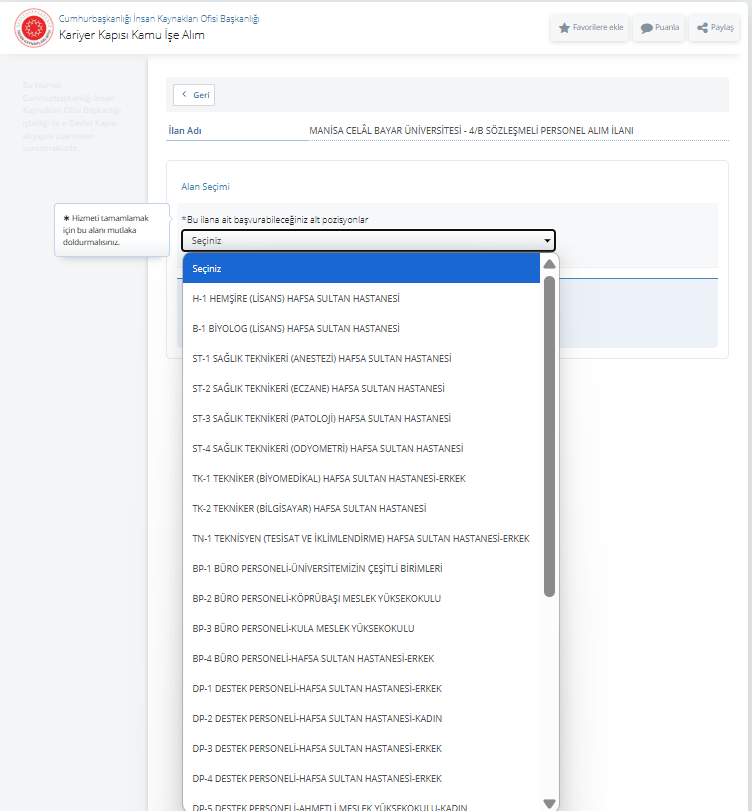The image size is (752, 811).
Task: Open the Cumhurbaşkanlığı İnsan Kaynakları Ofisi Başkanlığı link
Action: [159, 19]
